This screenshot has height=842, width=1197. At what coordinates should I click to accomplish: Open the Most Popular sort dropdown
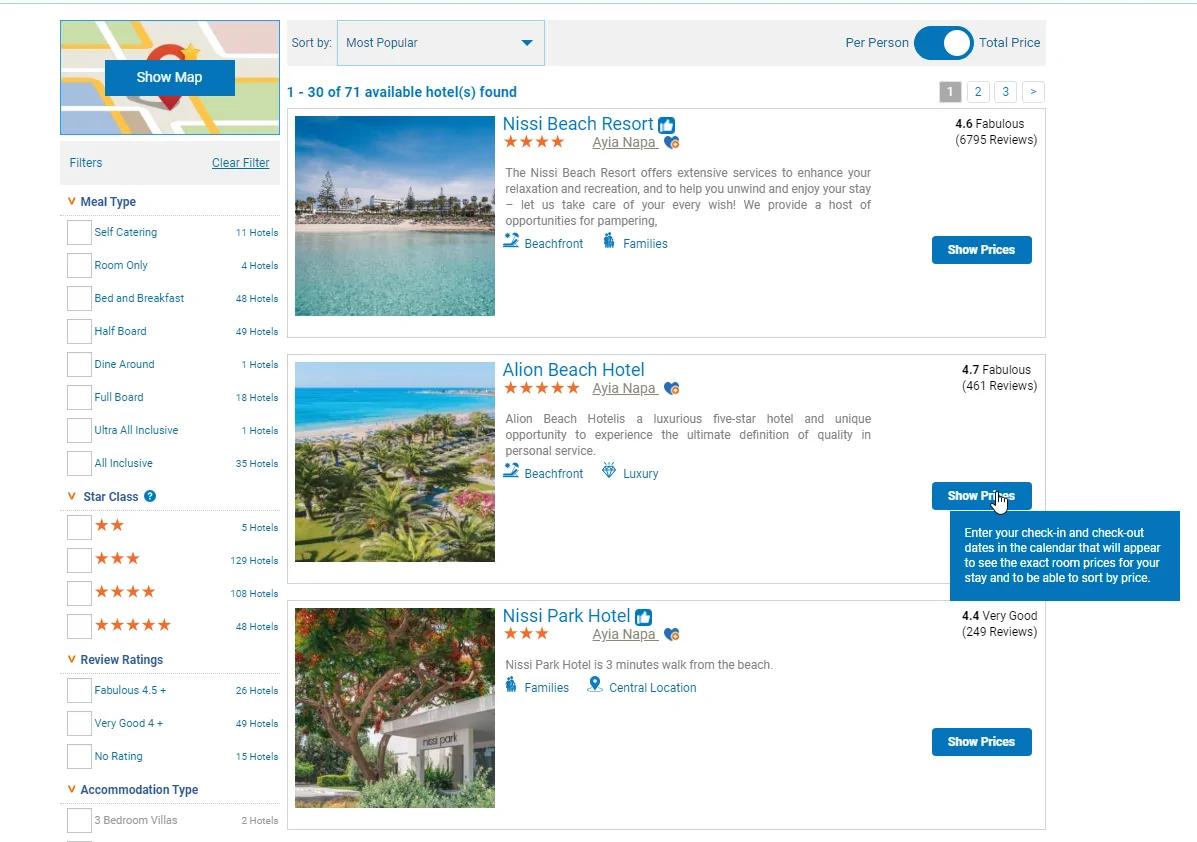[440, 43]
